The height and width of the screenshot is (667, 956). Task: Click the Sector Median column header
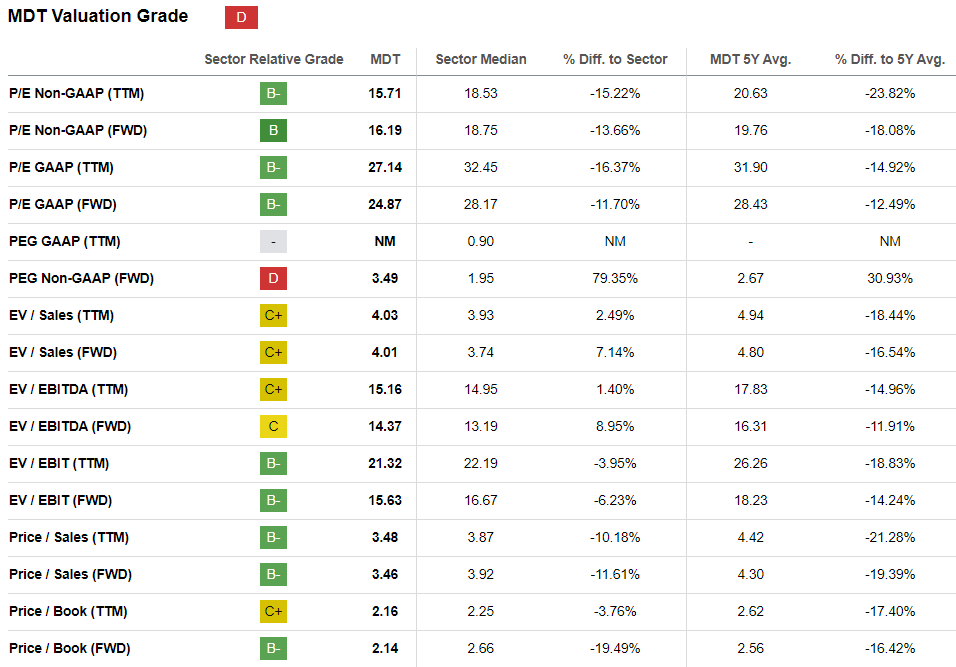(x=481, y=59)
